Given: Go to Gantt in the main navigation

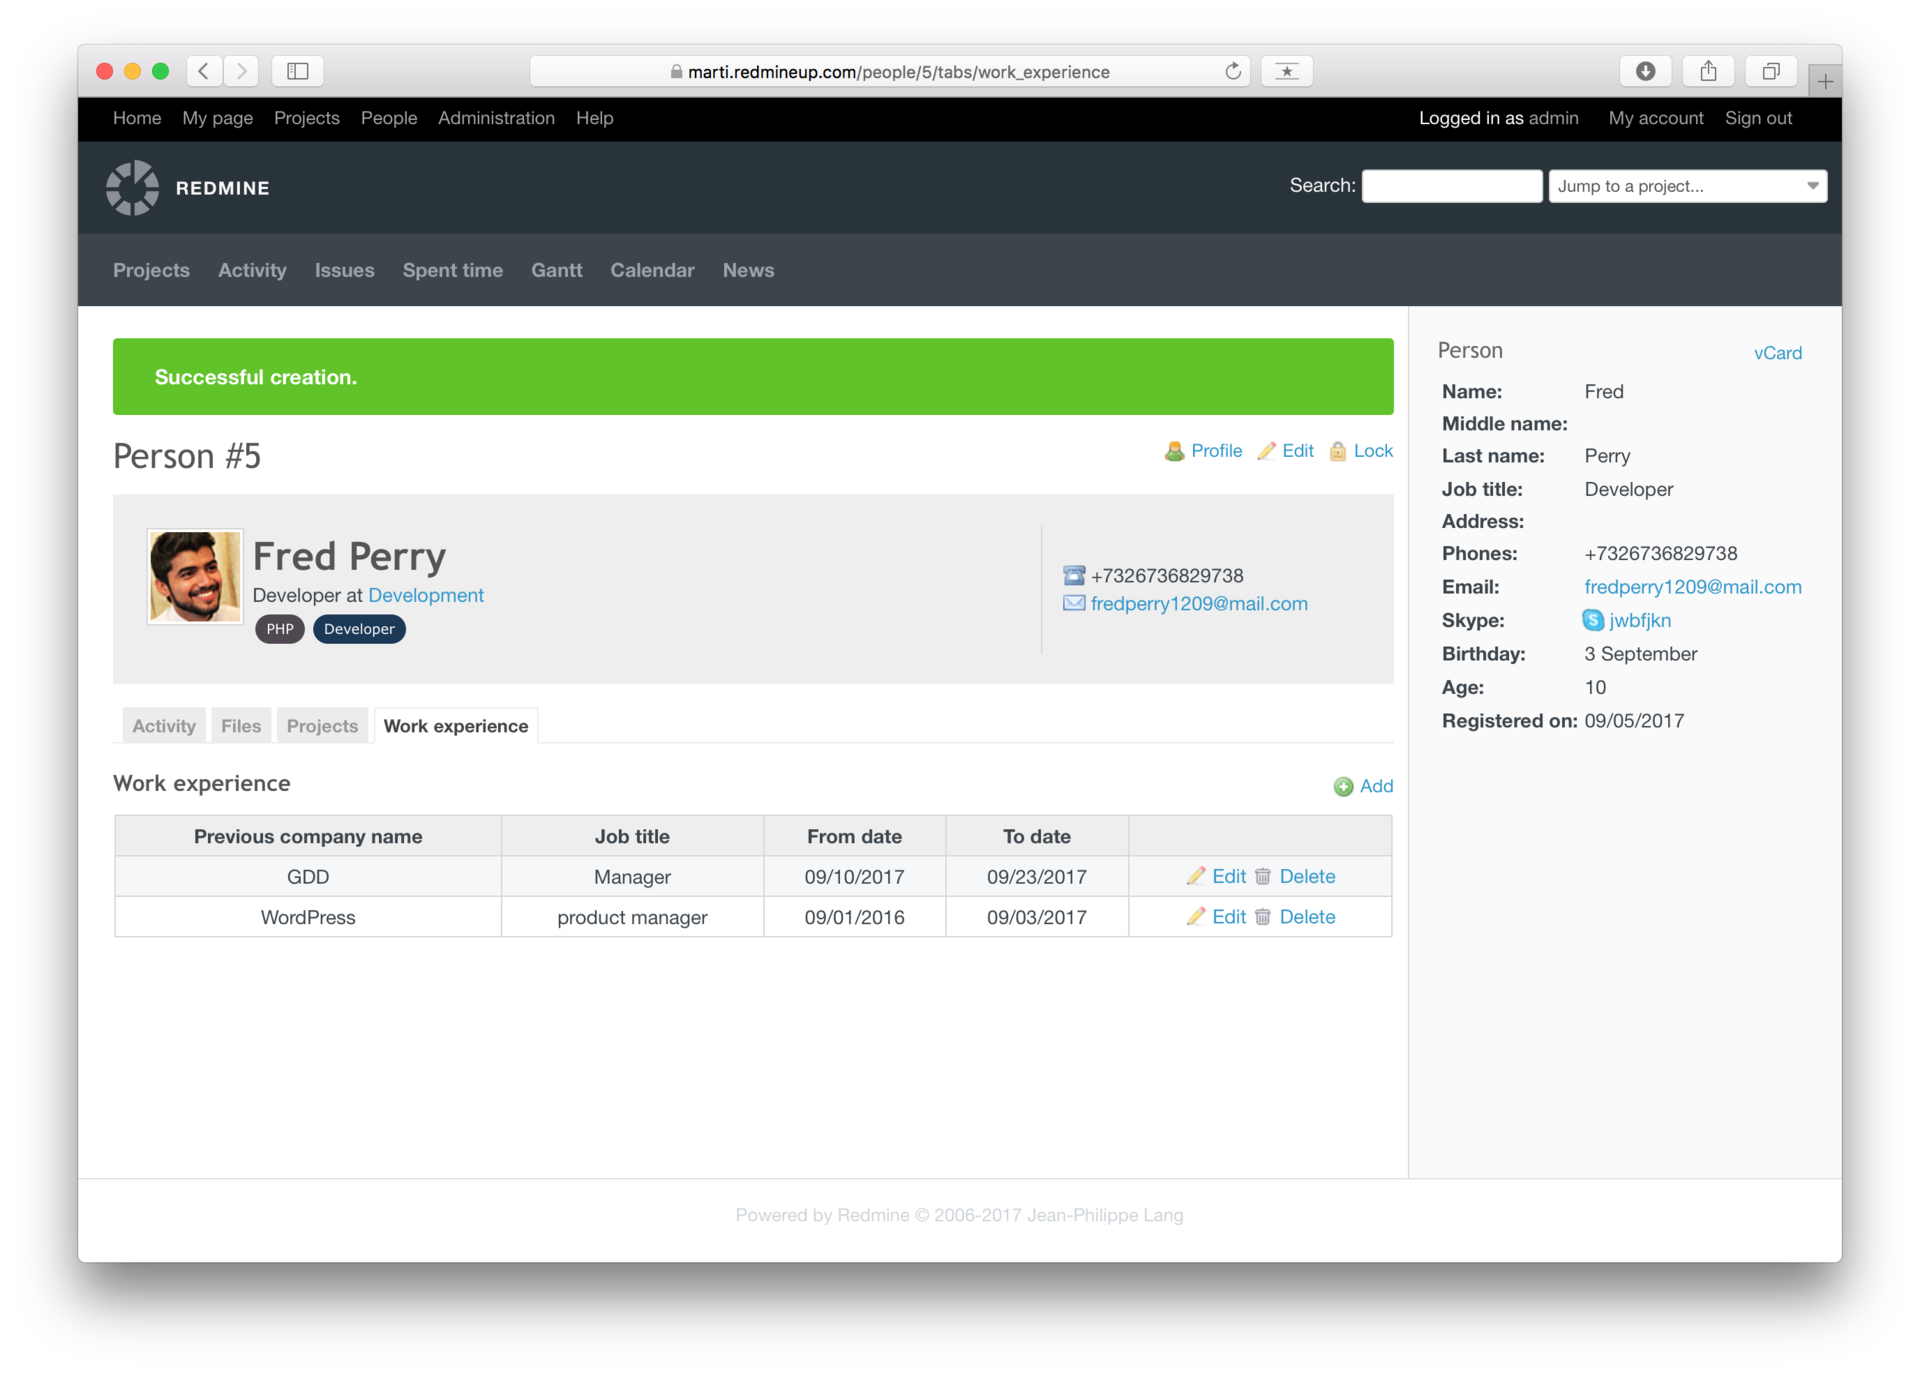Looking at the screenshot, I should (556, 270).
